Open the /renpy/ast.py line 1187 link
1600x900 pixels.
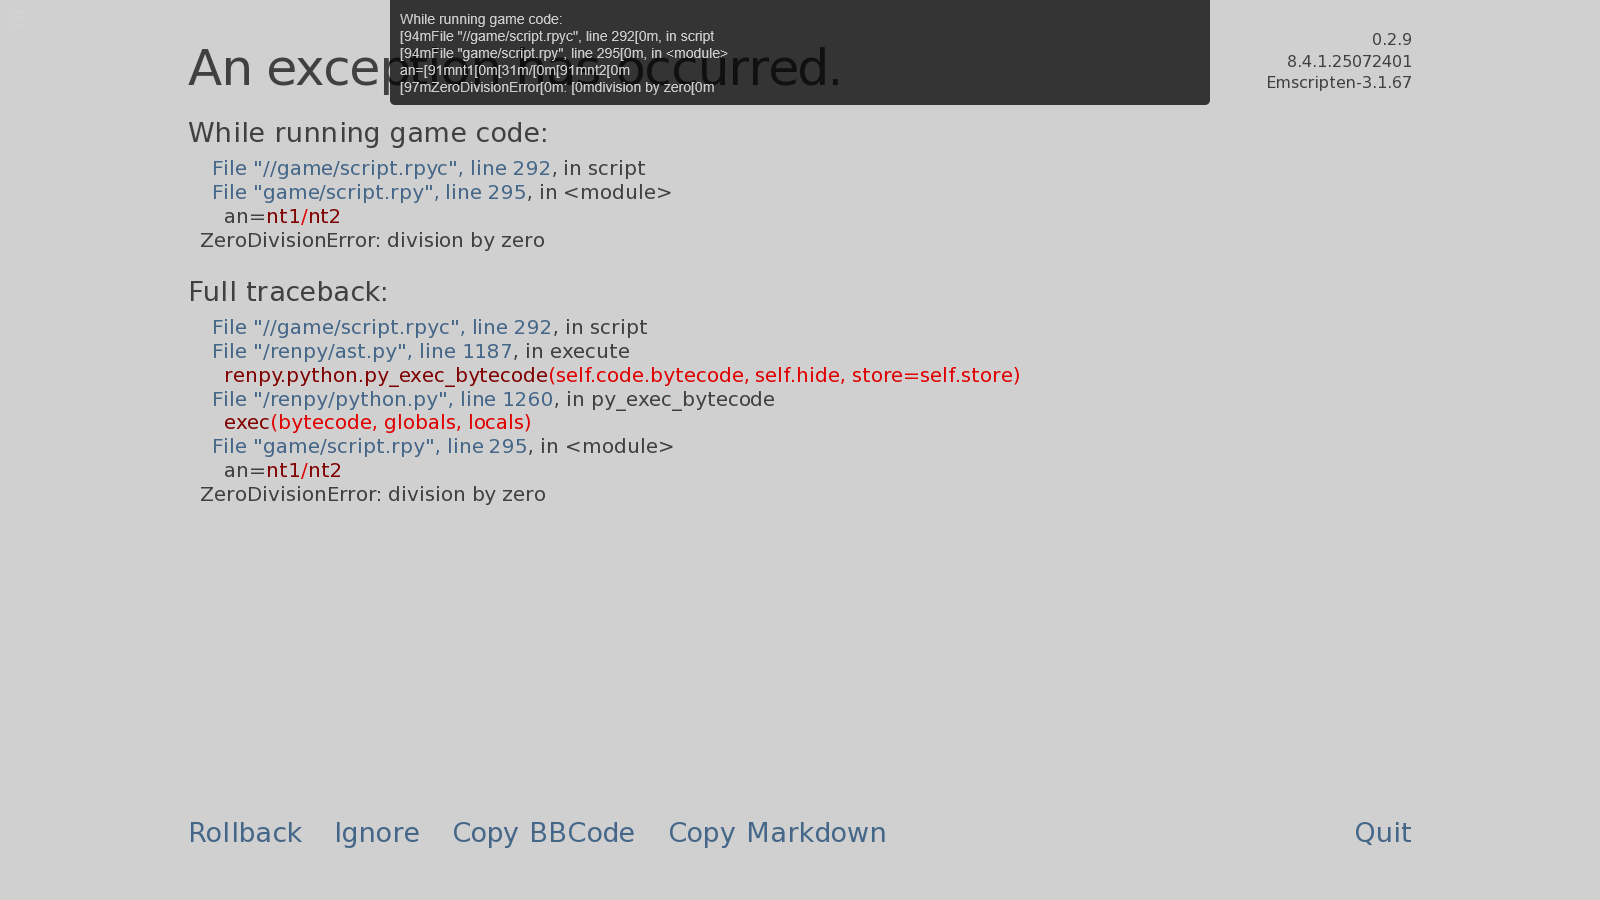pos(362,351)
